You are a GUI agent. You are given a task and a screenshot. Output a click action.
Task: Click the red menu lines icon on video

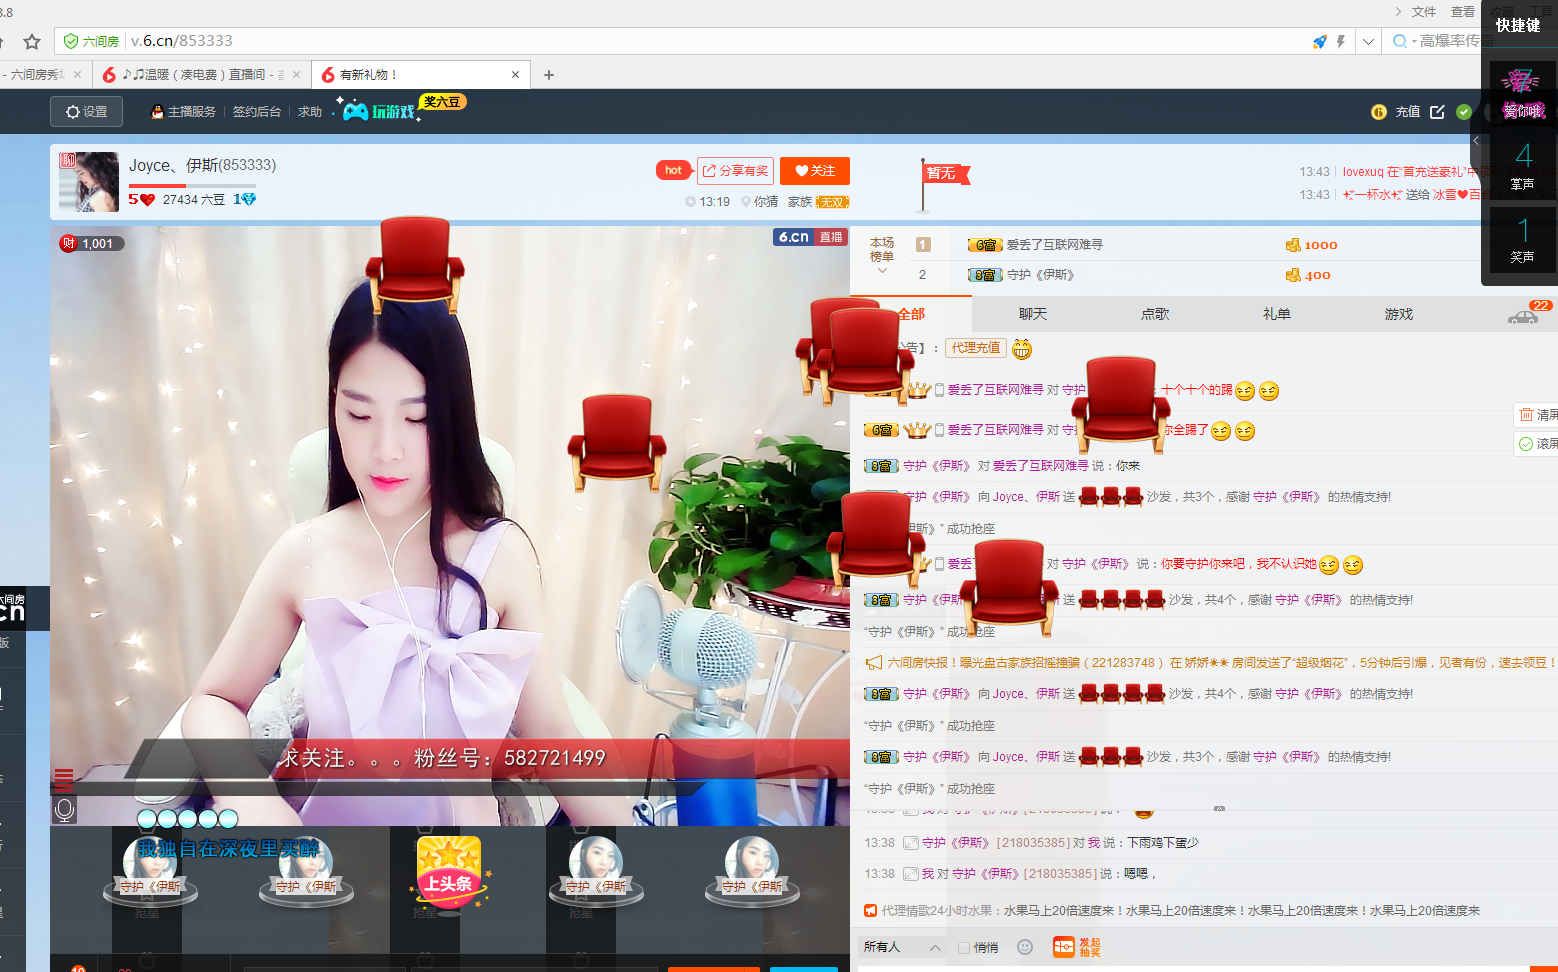pos(64,778)
